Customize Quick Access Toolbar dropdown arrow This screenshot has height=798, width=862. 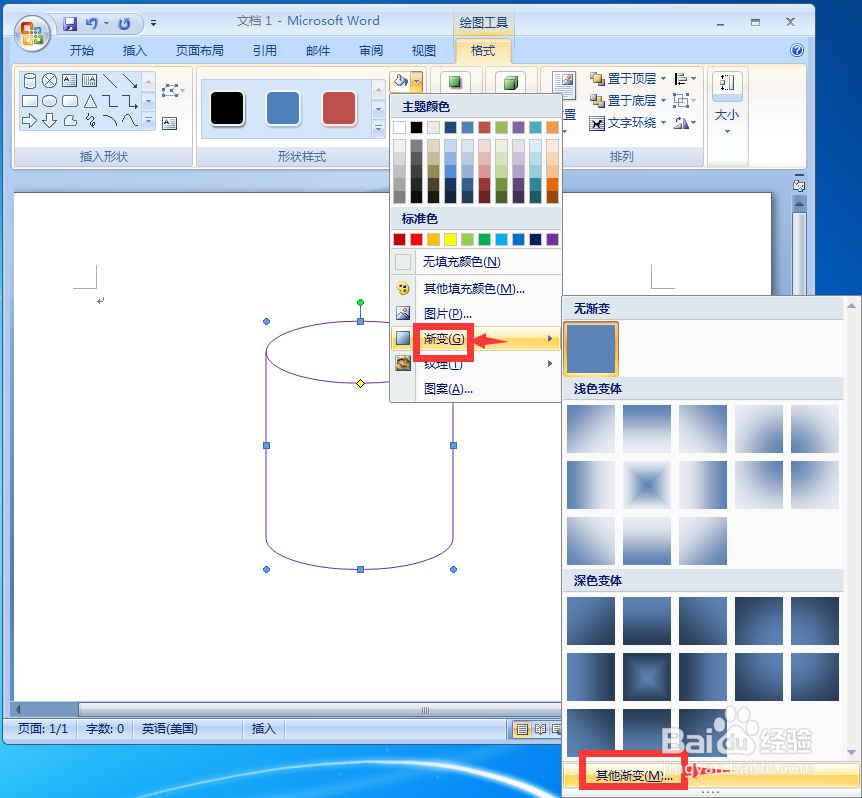[x=153, y=24]
